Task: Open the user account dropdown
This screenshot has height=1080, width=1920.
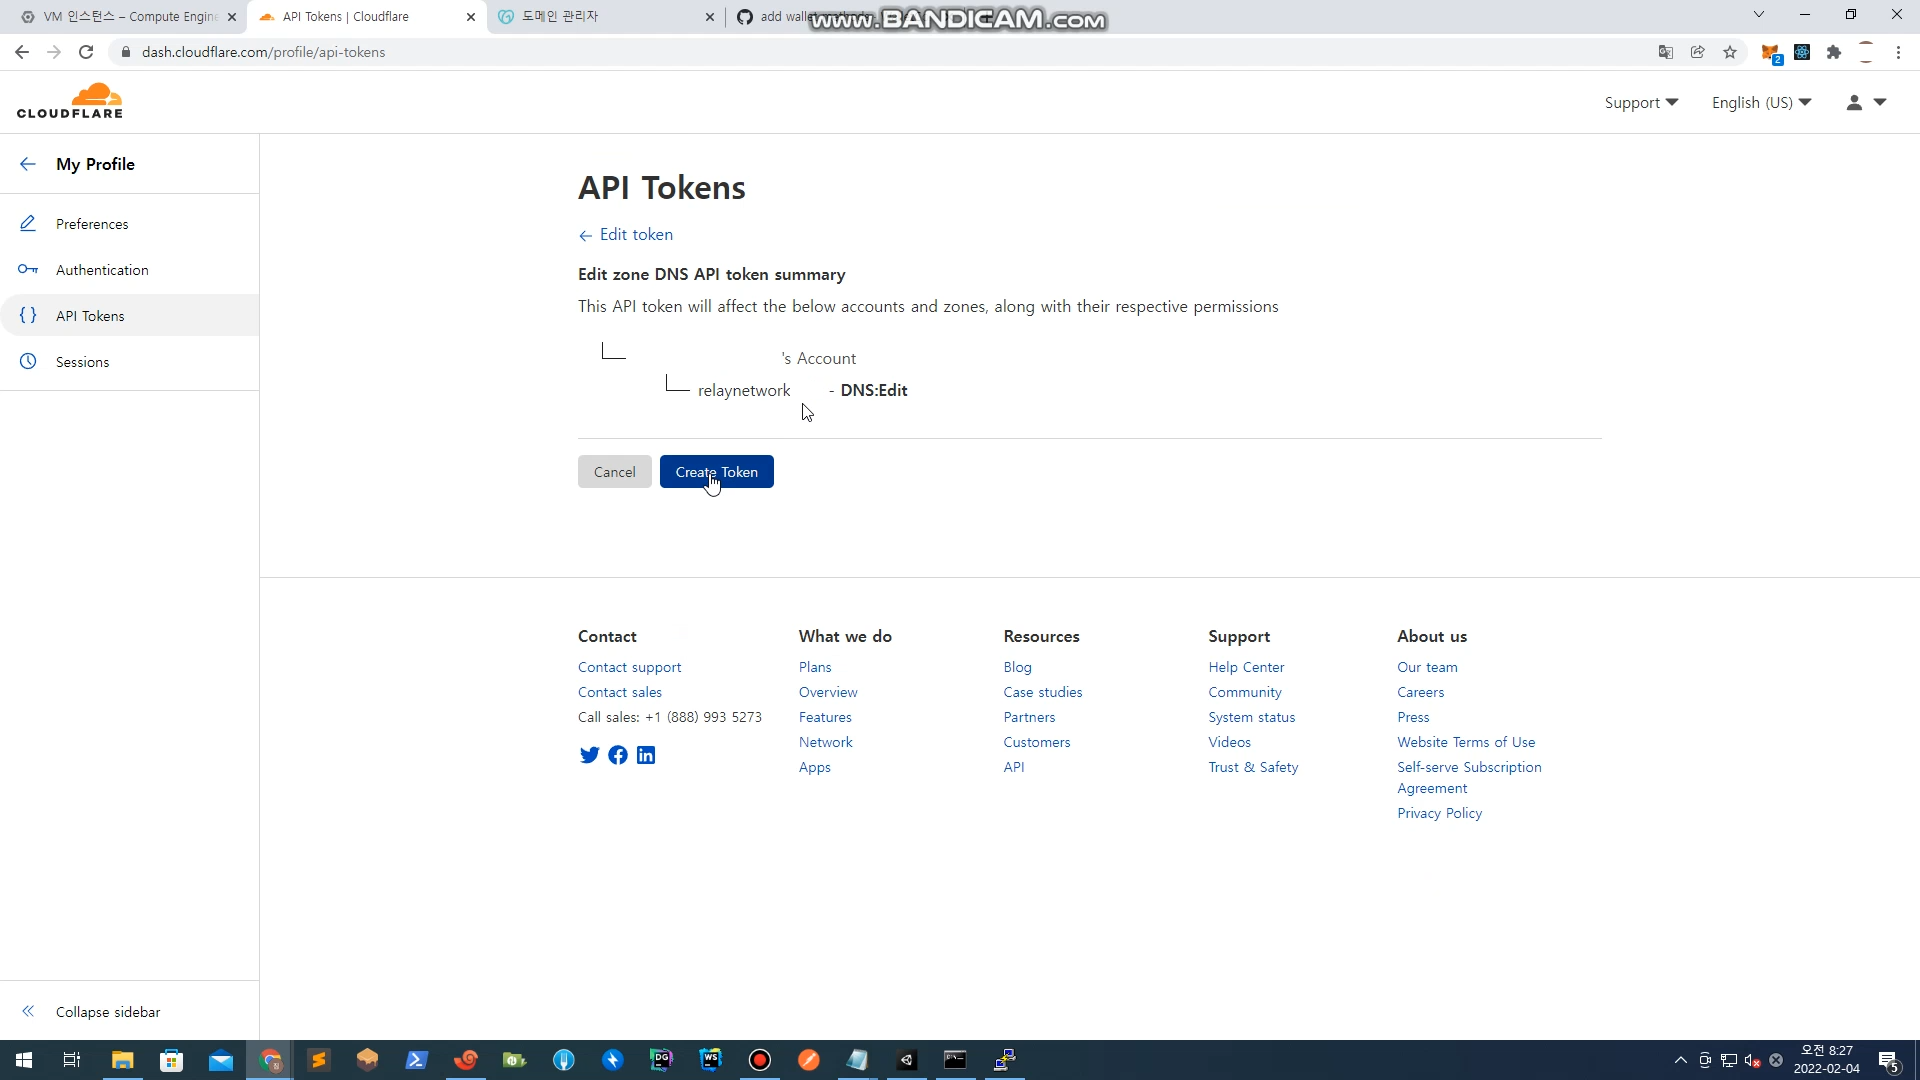Action: pos(1866,102)
